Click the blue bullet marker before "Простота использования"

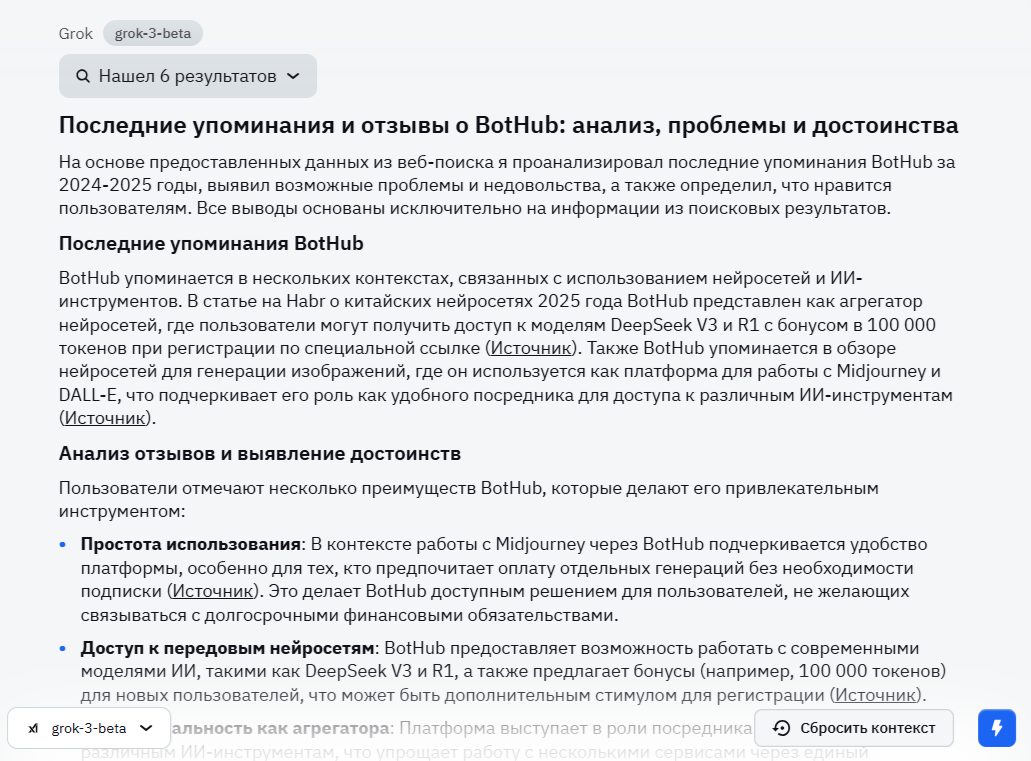pos(63,544)
